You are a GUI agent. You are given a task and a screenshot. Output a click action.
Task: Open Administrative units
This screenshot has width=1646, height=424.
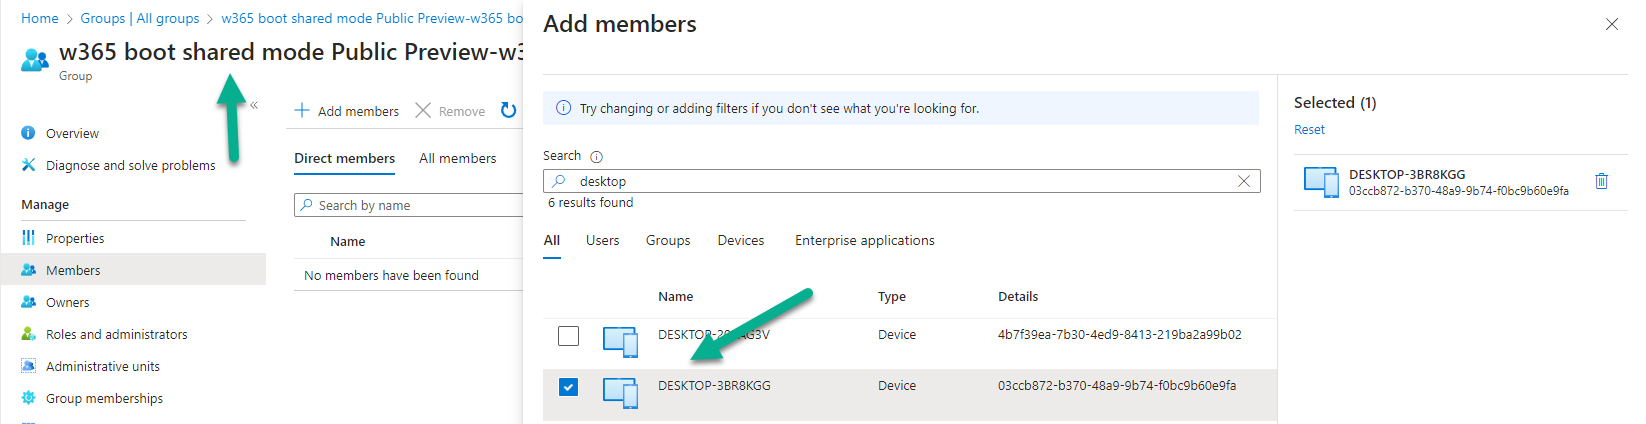point(102,366)
